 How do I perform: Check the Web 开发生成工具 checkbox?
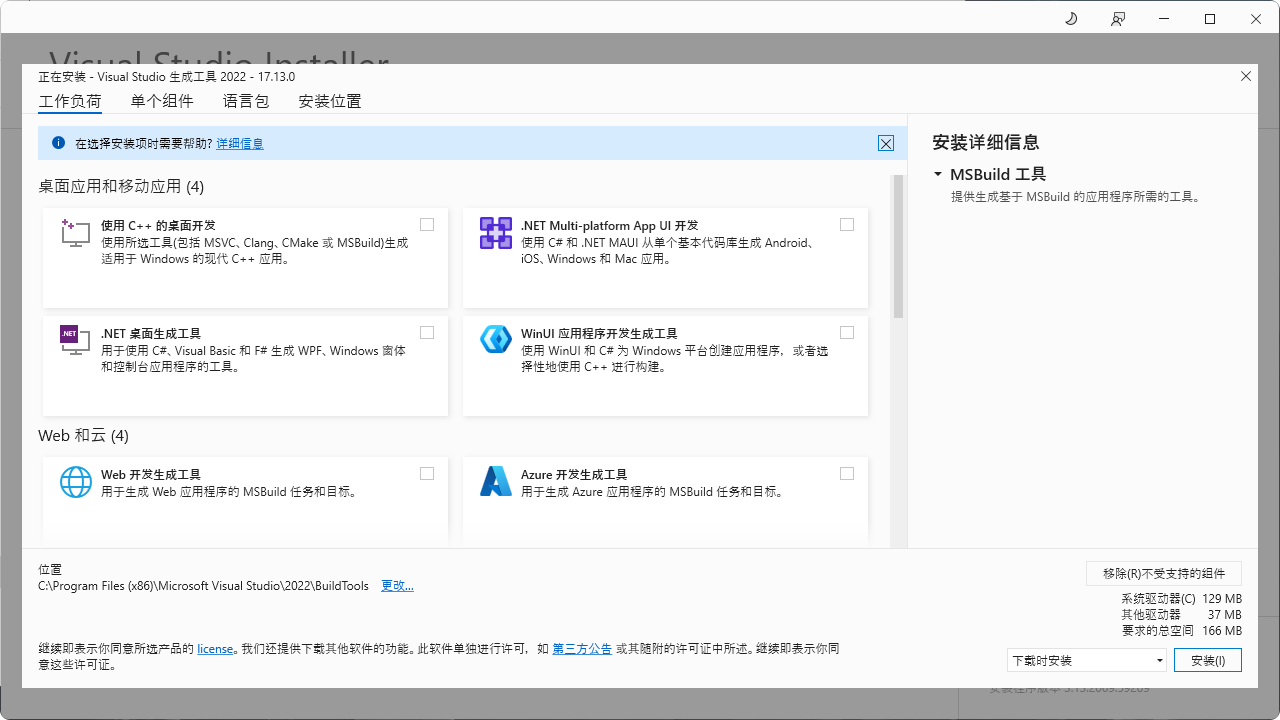[x=427, y=473]
